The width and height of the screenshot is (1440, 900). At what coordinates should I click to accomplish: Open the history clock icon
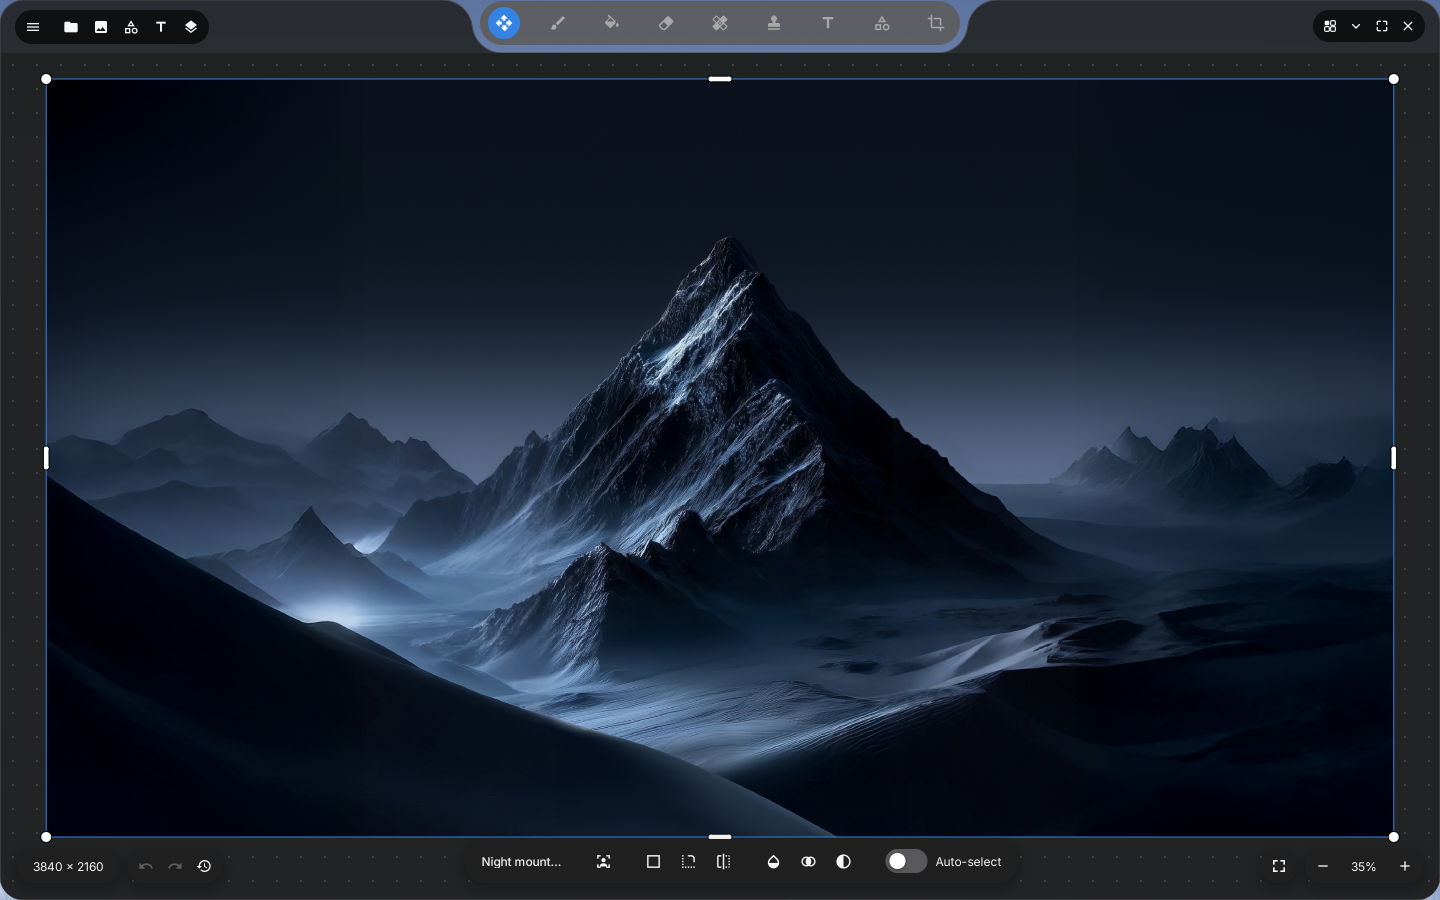[x=204, y=866]
